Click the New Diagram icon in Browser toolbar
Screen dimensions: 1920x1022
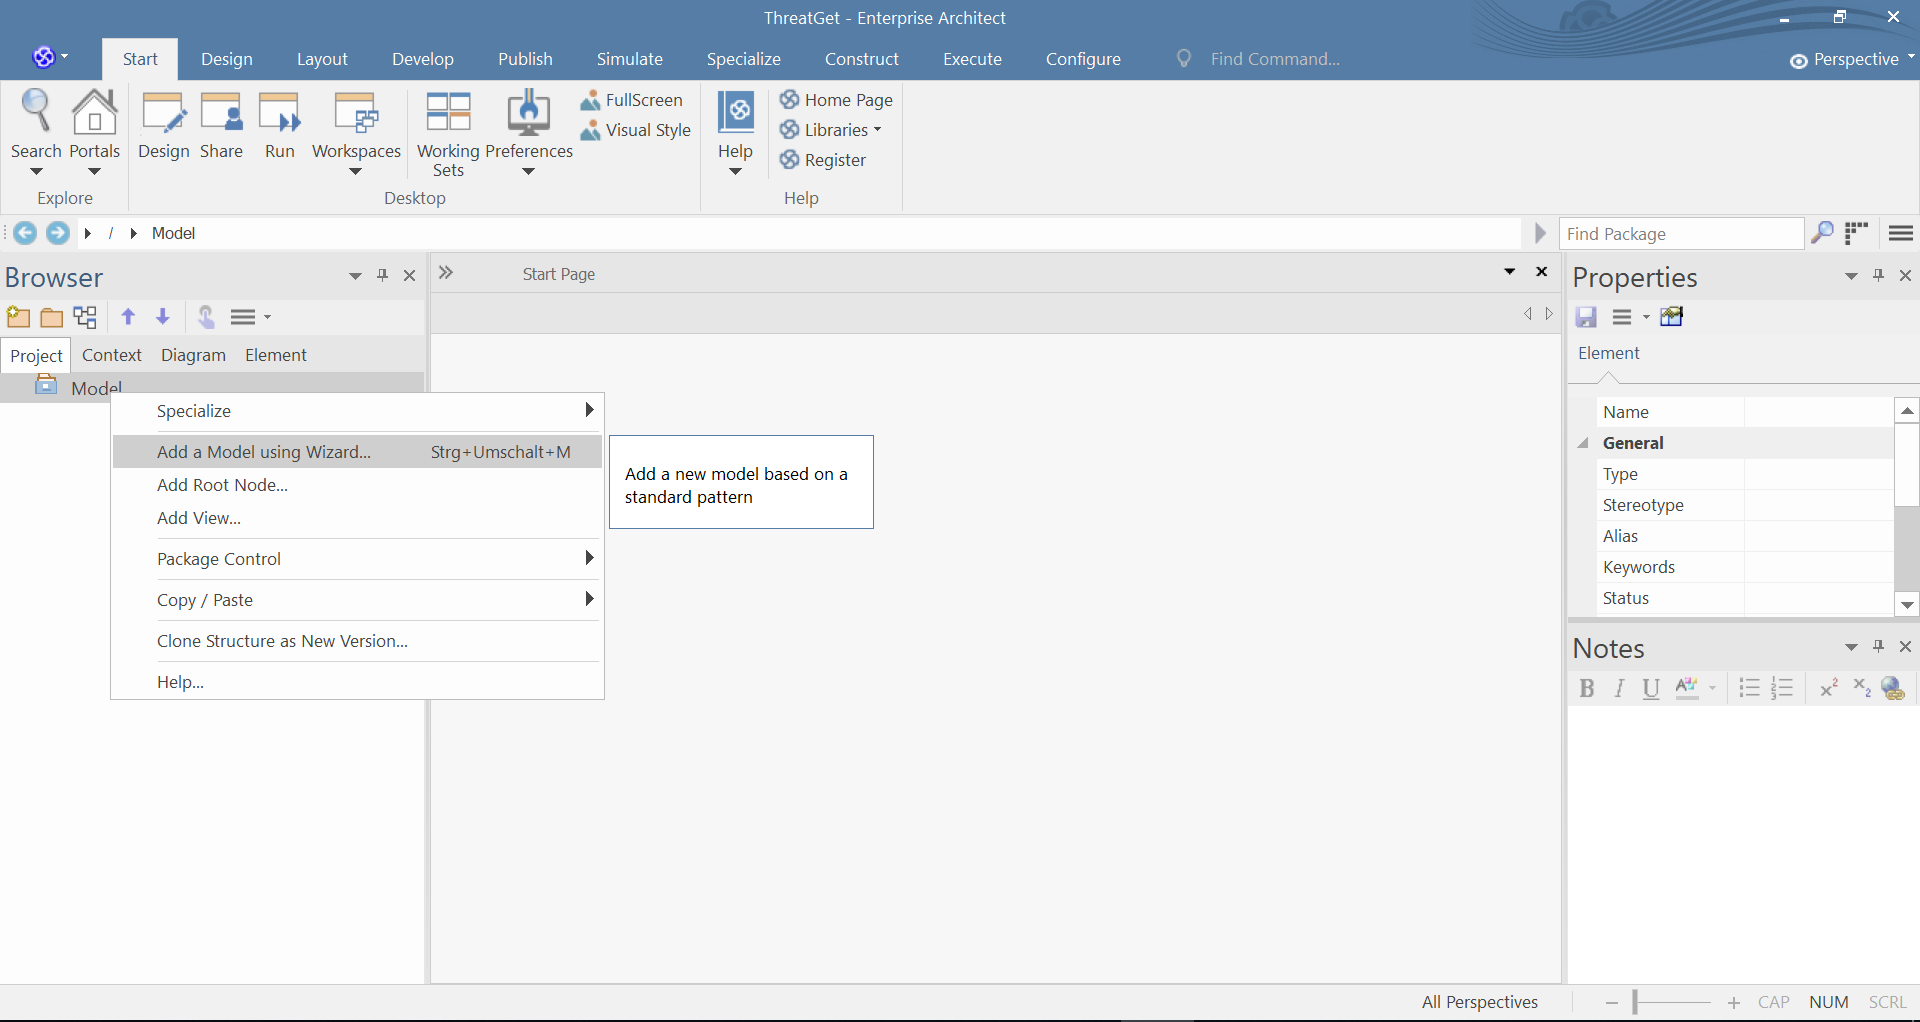click(86, 317)
